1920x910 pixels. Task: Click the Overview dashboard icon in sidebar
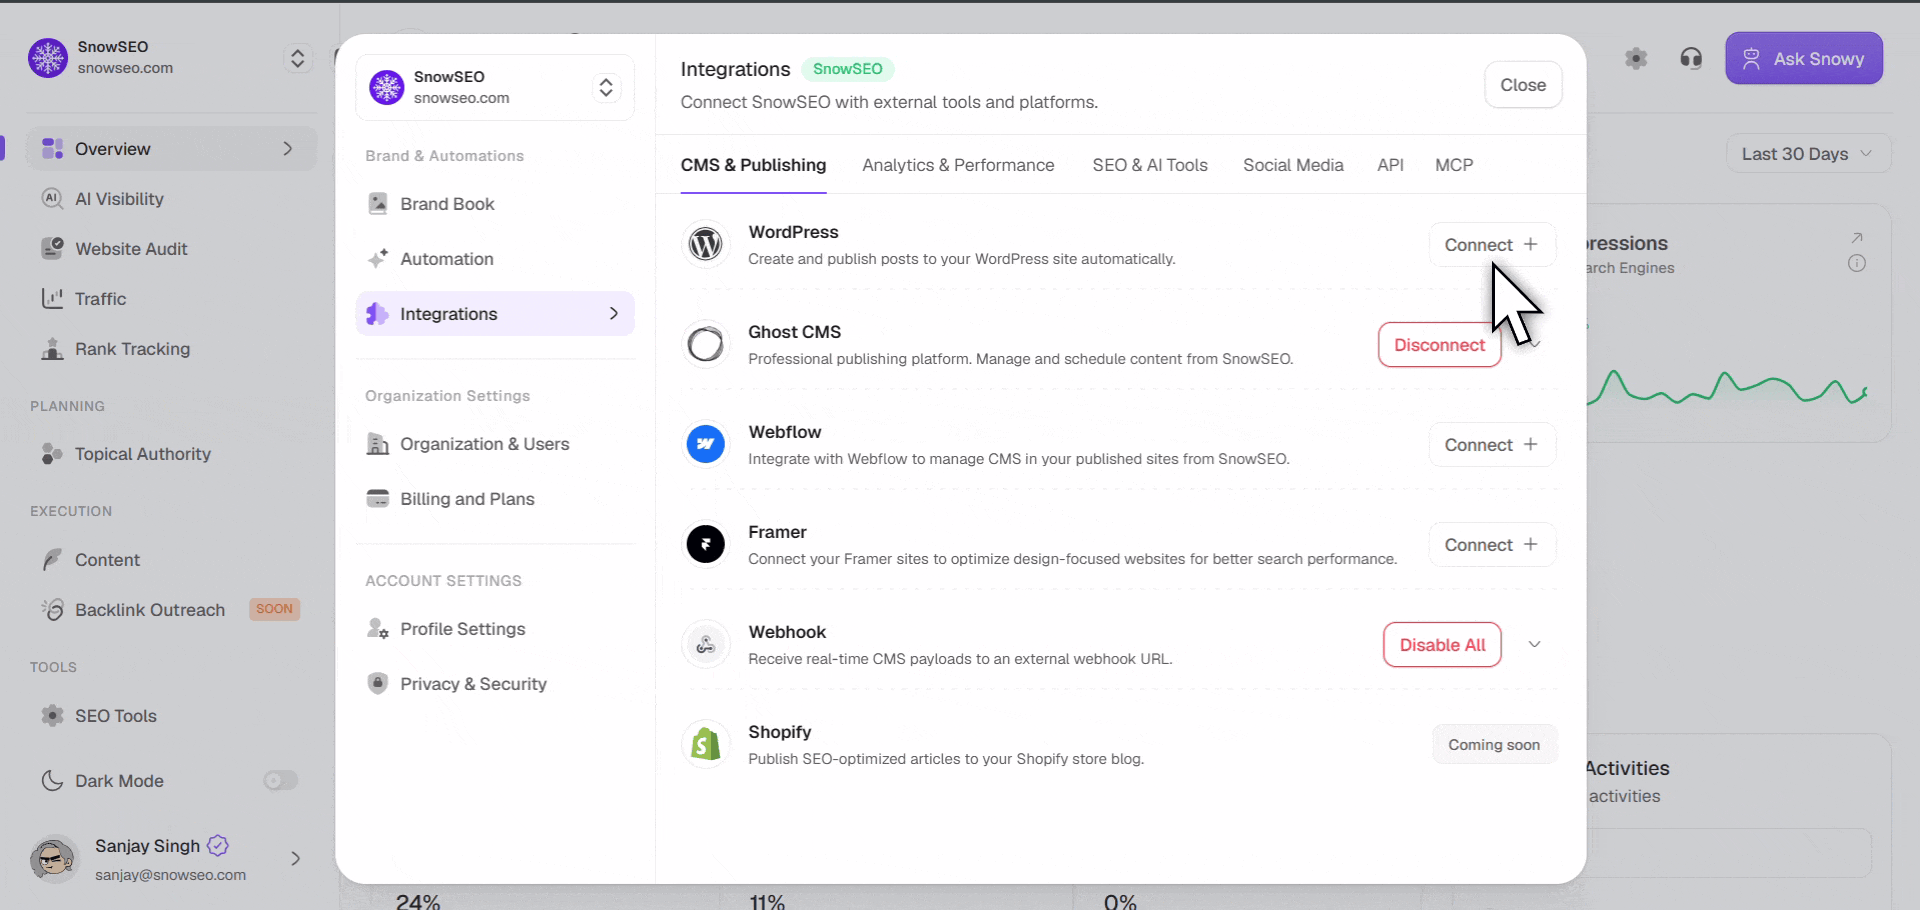[53, 149]
